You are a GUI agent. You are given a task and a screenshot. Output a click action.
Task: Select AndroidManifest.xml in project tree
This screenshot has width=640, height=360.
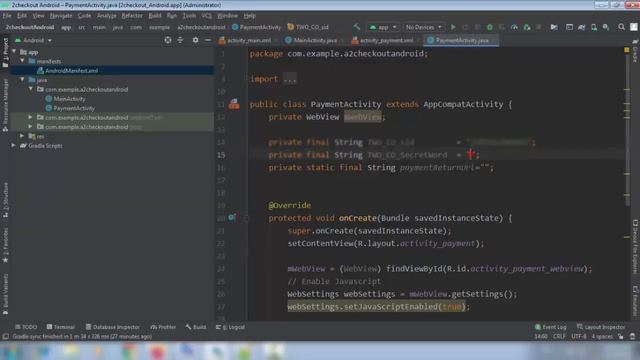(x=112, y=70)
